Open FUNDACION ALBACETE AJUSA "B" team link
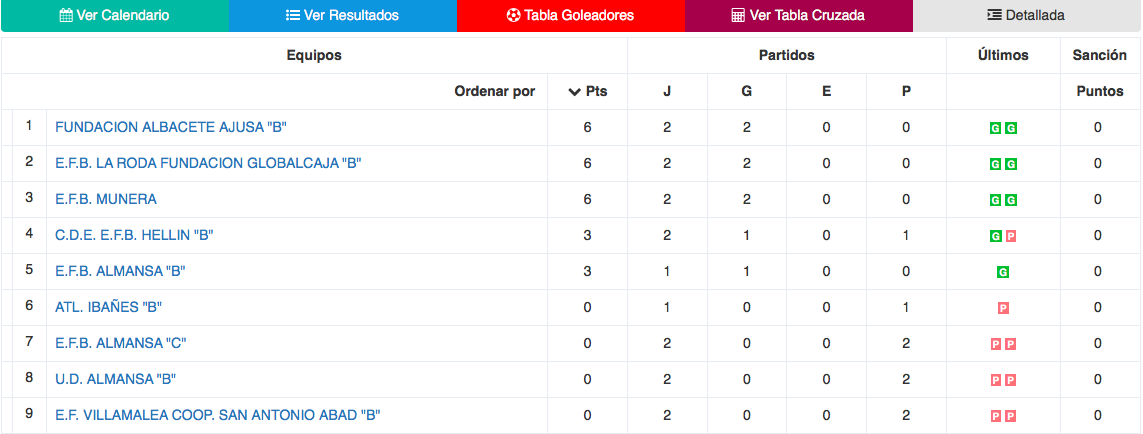 coord(171,127)
